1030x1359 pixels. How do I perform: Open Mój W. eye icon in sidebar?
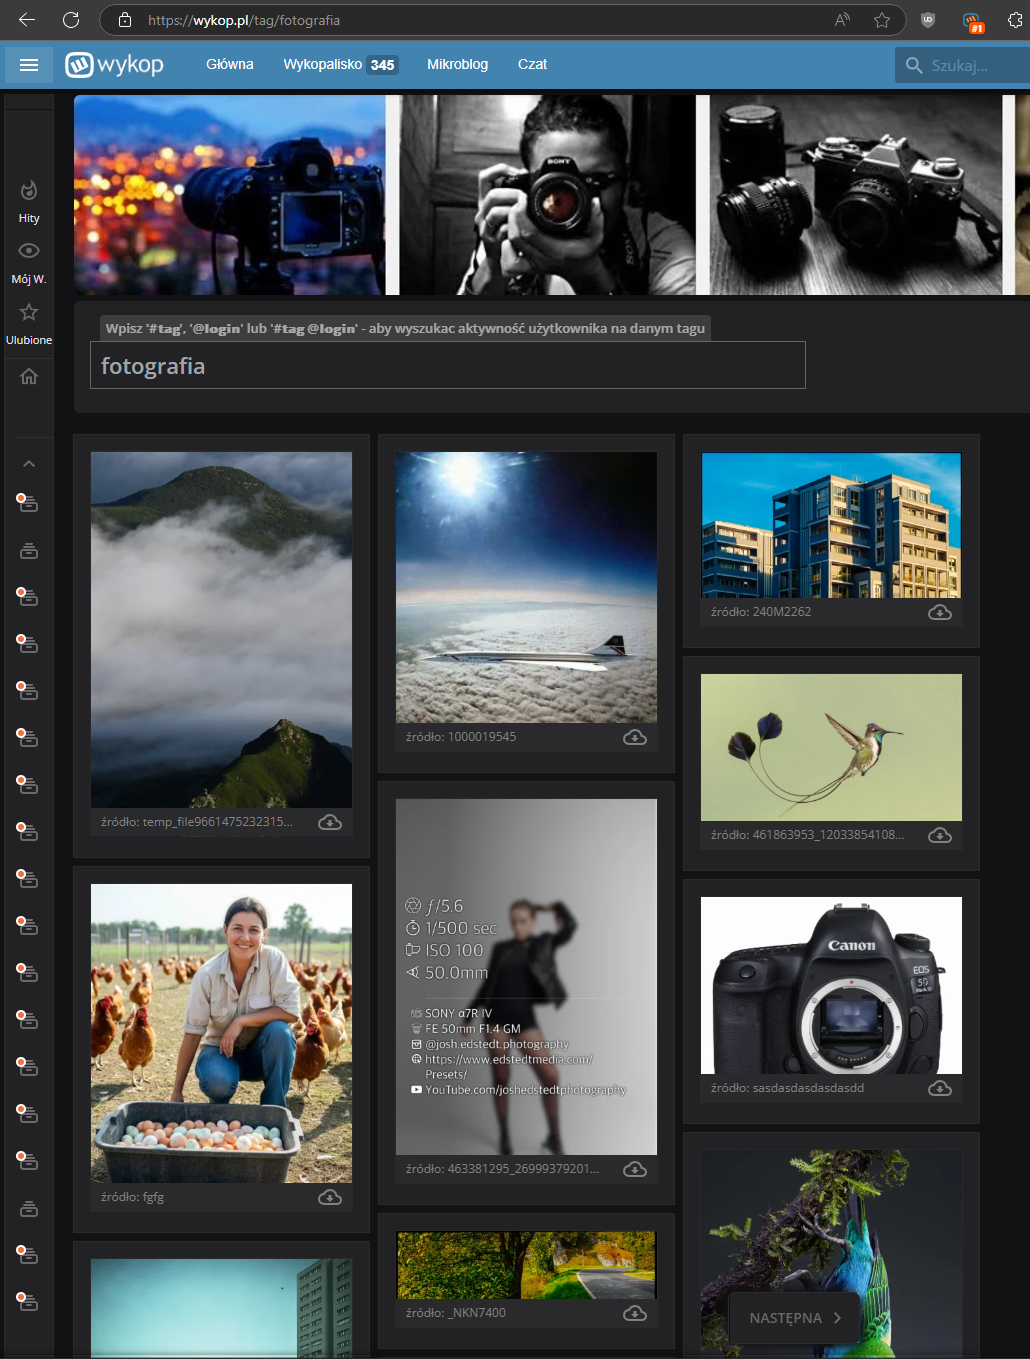[x=29, y=251]
